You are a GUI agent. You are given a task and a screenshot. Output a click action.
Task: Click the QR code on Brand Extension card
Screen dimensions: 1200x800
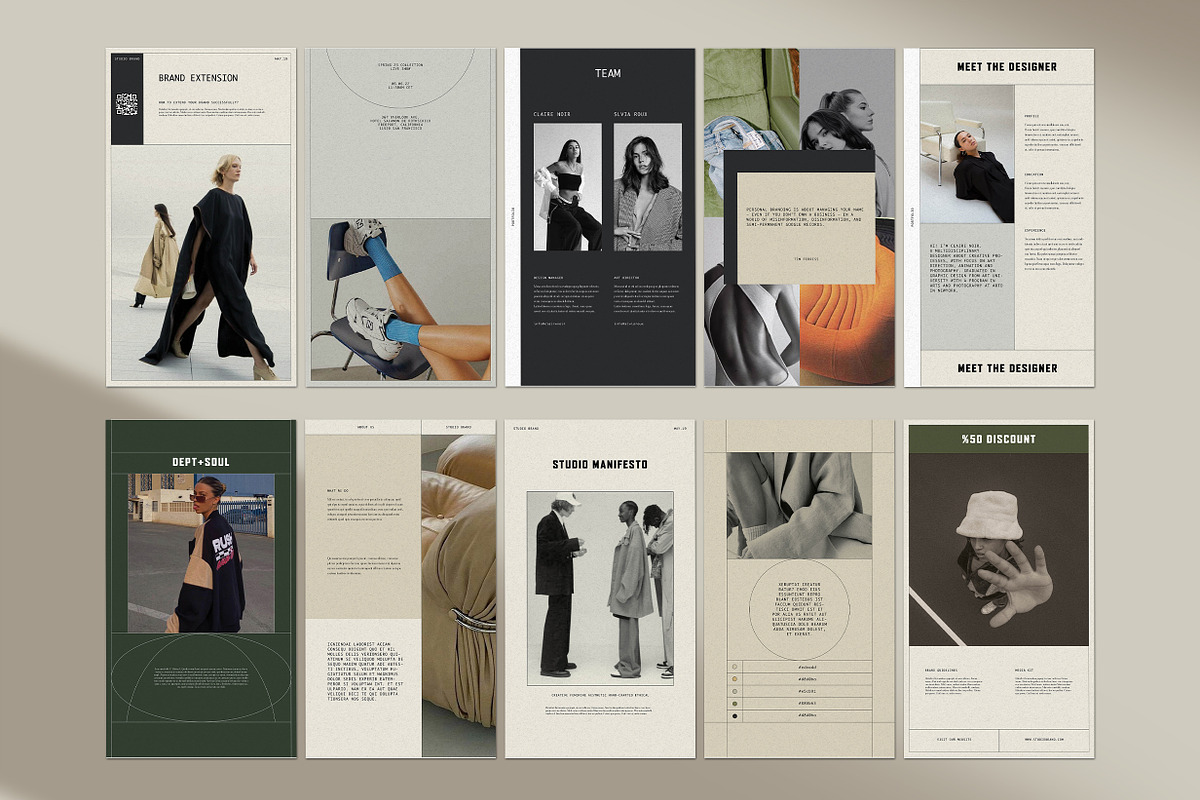pyautogui.click(x=127, y=105)
